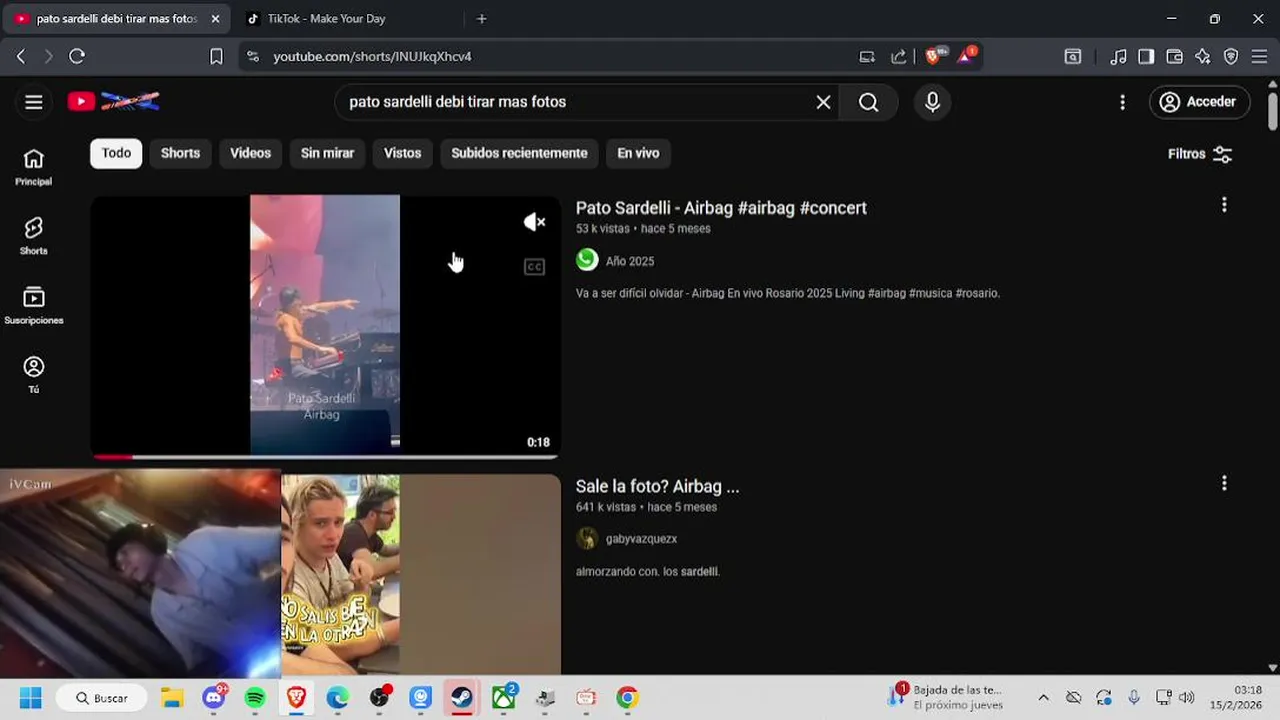This screenshot has width=1280, height=720.
Task: Click the gabyvazquezx channel avatar
Action: click(587, 538)
